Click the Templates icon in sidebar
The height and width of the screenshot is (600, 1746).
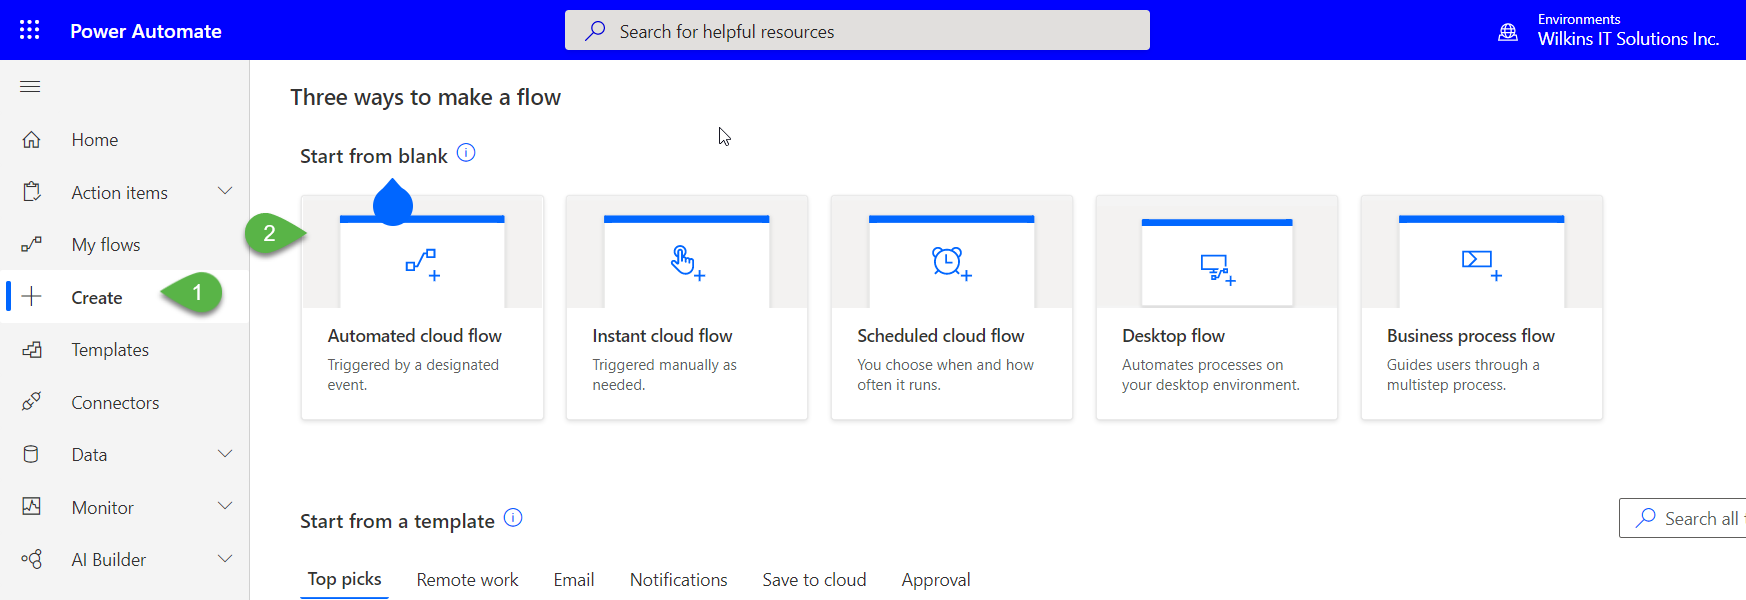32,350
